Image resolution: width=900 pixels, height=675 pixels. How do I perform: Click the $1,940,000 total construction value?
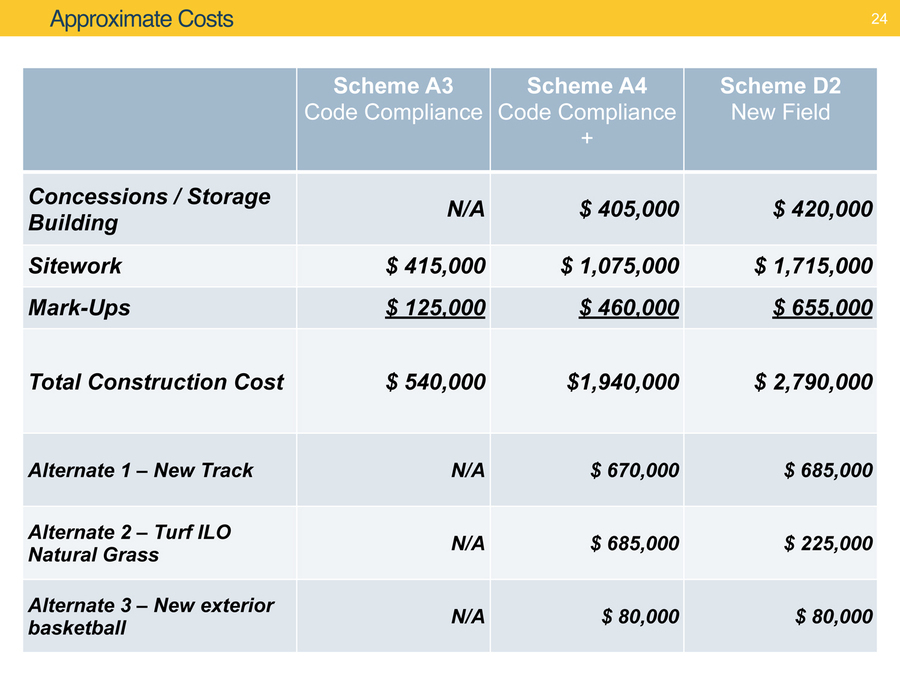pos(623,382)
